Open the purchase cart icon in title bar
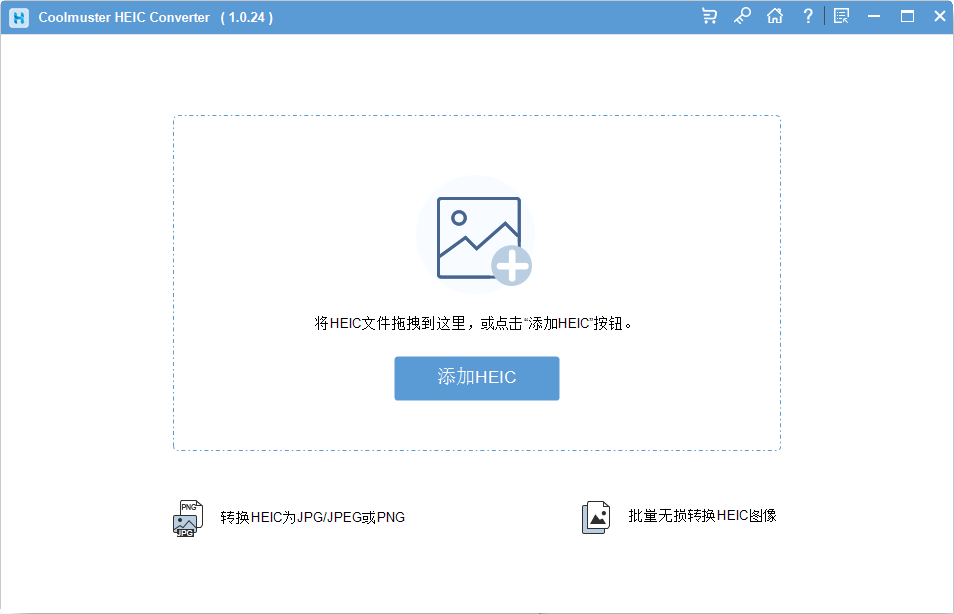This screenshot has height=614, width=954. pyautogui.click(x=710, y=16)
